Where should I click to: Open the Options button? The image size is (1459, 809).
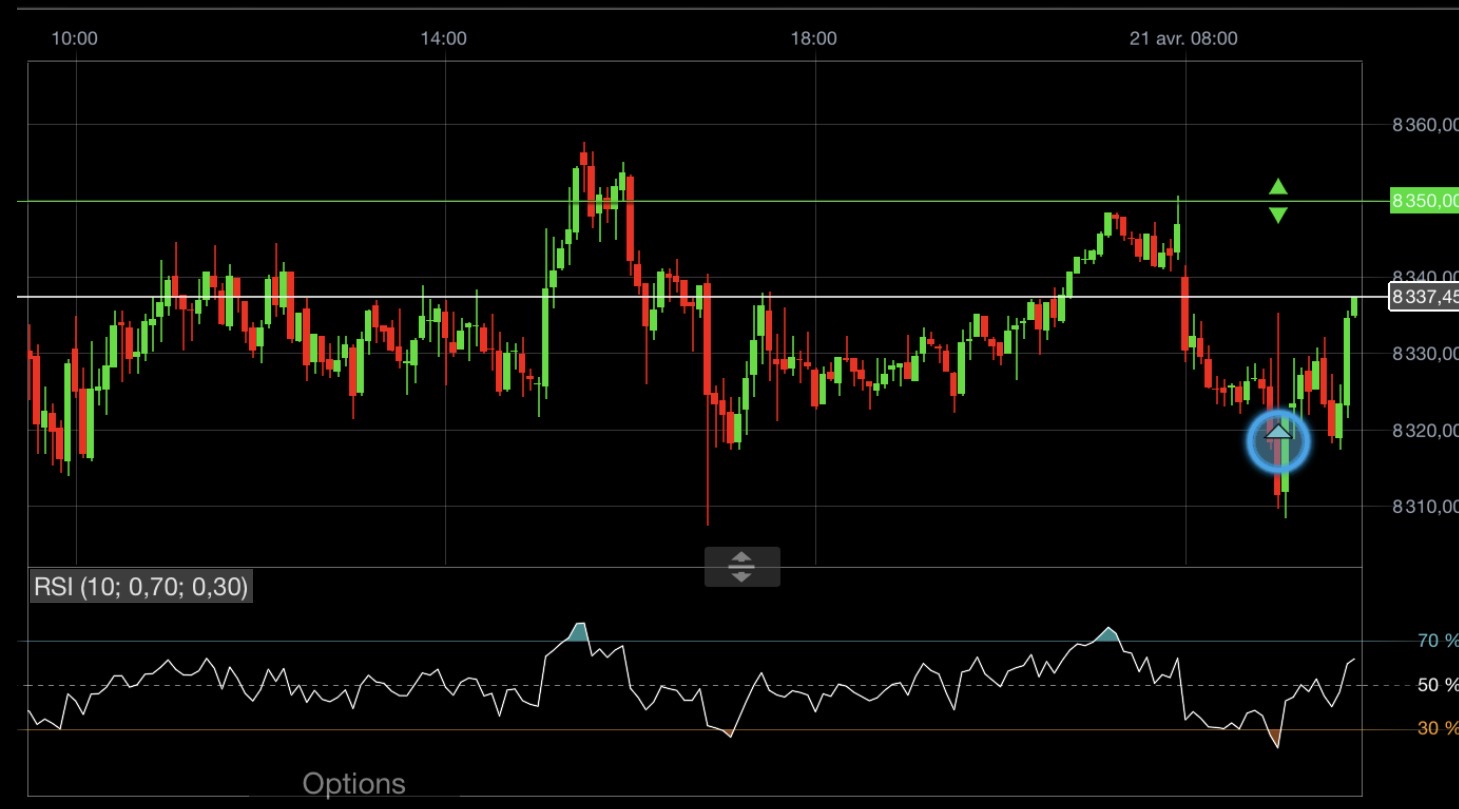(x=354, y=784)
